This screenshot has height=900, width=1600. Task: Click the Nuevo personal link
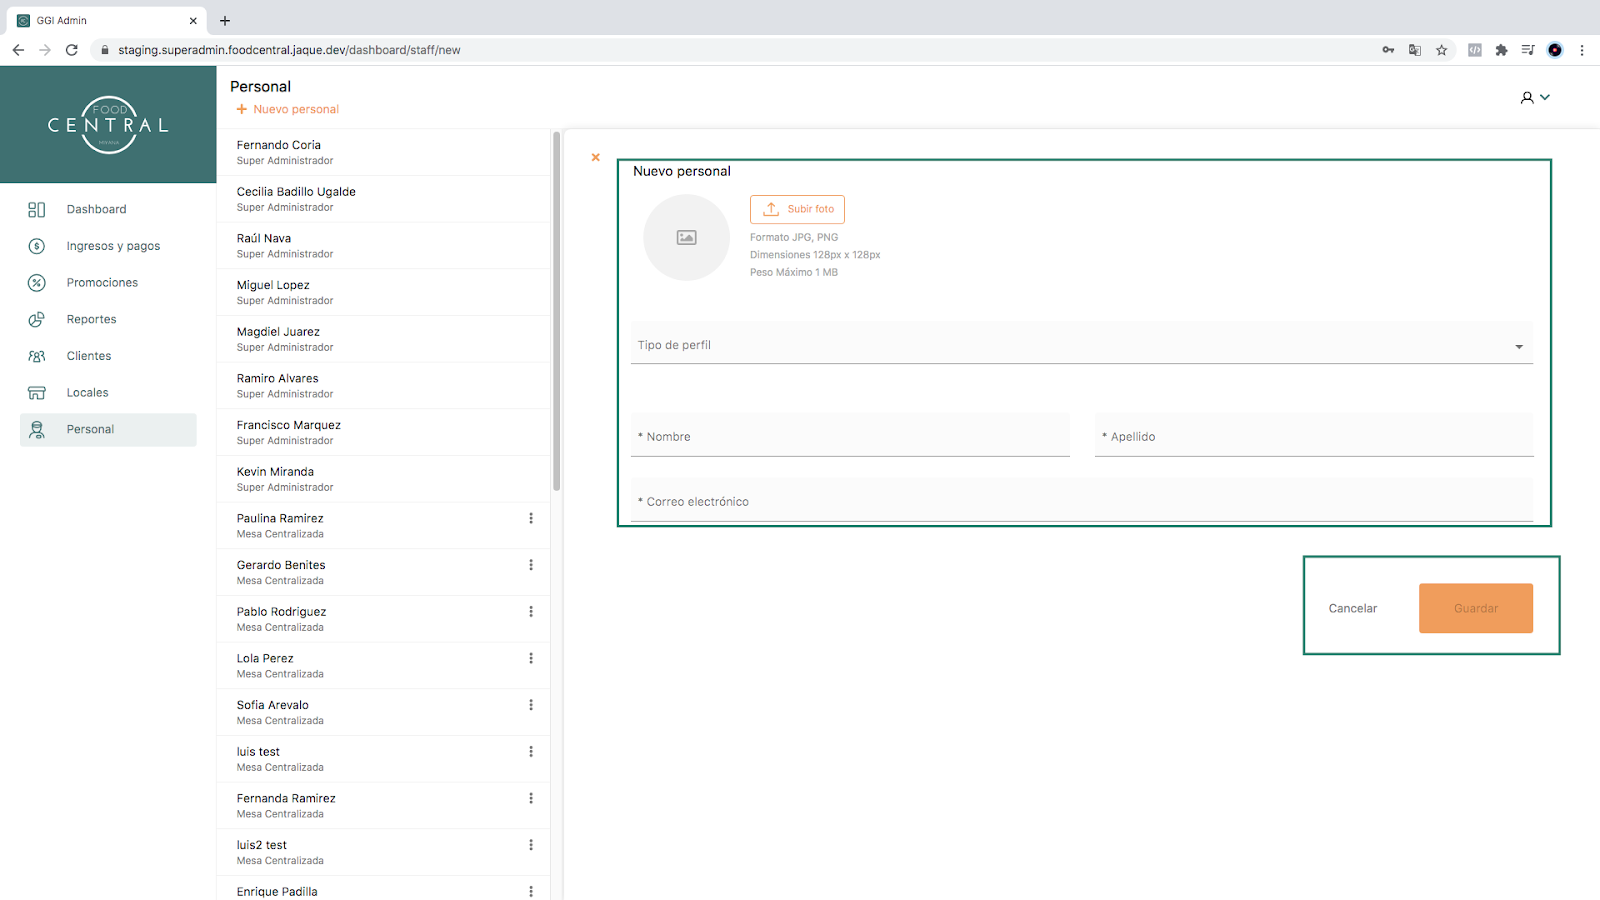(288, 109)
